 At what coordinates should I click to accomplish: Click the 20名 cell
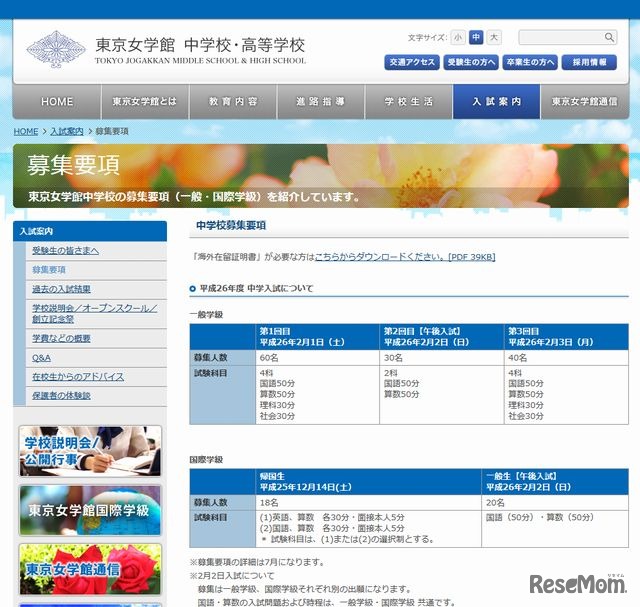555,502
